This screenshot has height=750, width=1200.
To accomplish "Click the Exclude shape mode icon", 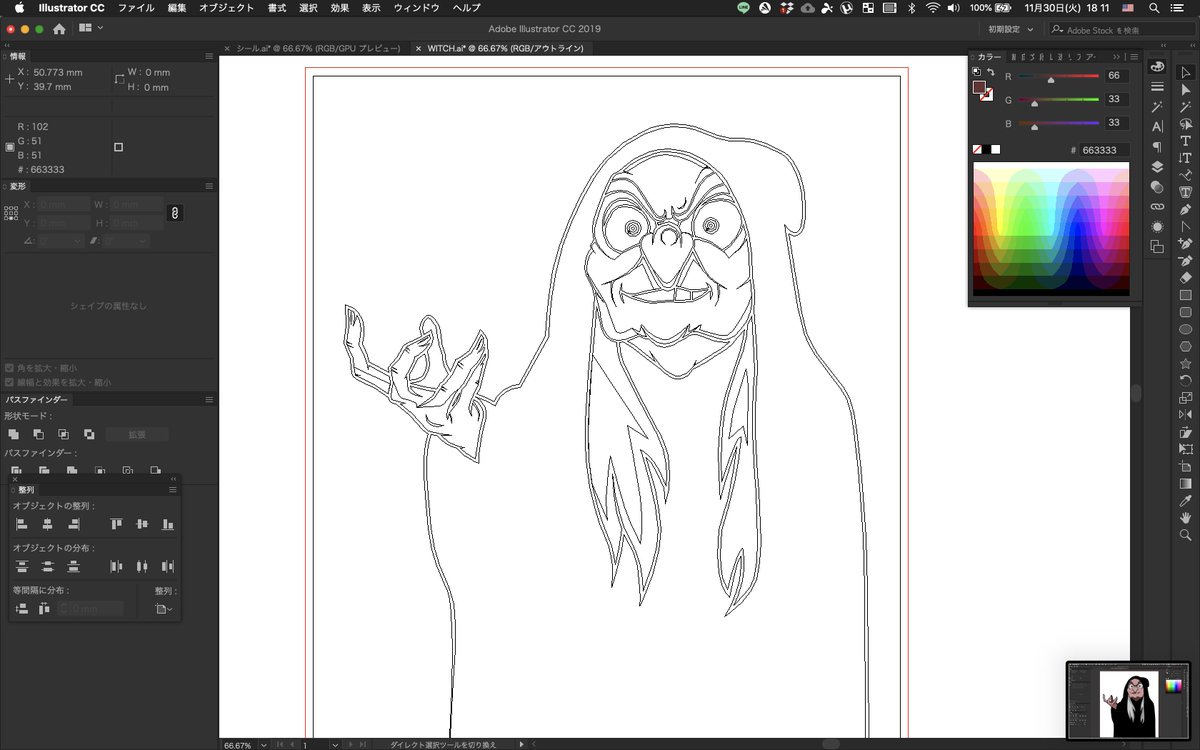I will [89, 434].
